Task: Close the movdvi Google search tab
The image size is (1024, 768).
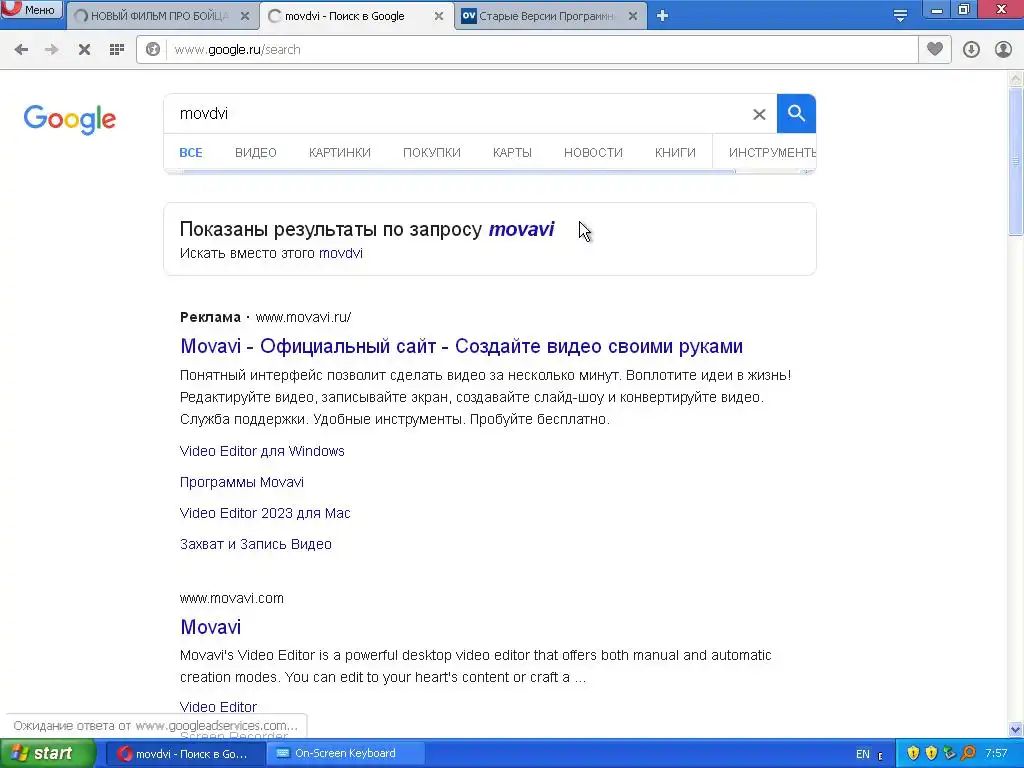Action: 439,16
